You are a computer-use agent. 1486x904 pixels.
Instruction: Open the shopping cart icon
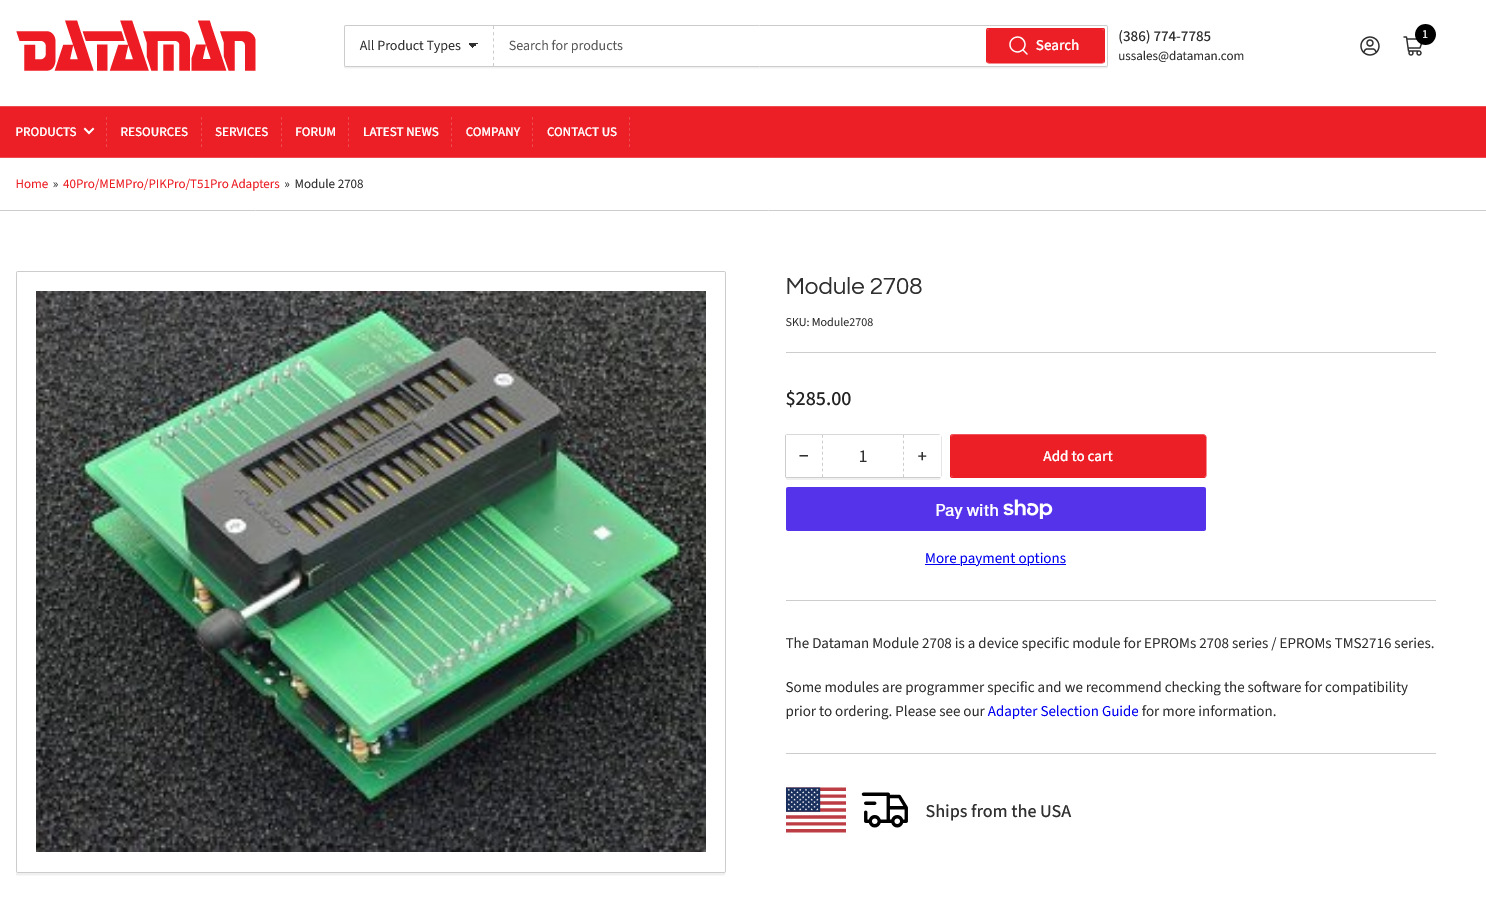click(x=1414, y=46)
